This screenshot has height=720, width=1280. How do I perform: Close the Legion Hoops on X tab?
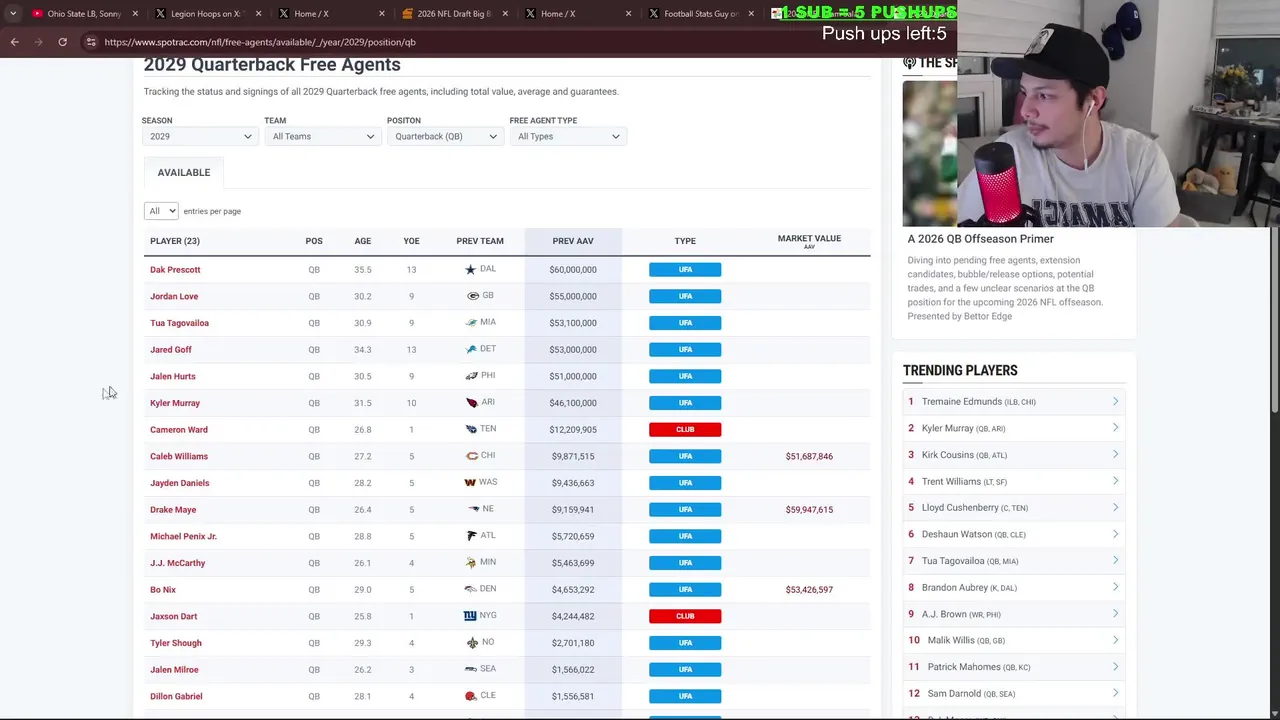(x=259, y=14)
